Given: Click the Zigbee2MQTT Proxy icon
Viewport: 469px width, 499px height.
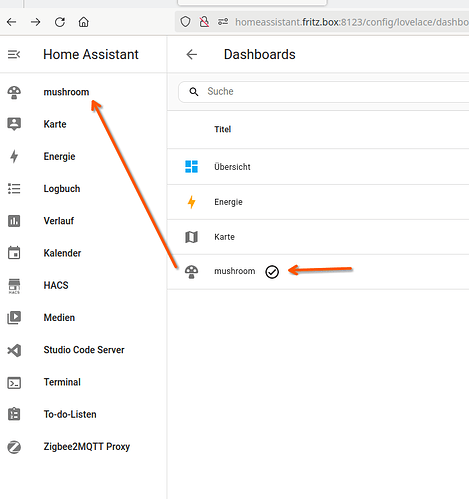Looking at the screenshot, I should [14, 447].
